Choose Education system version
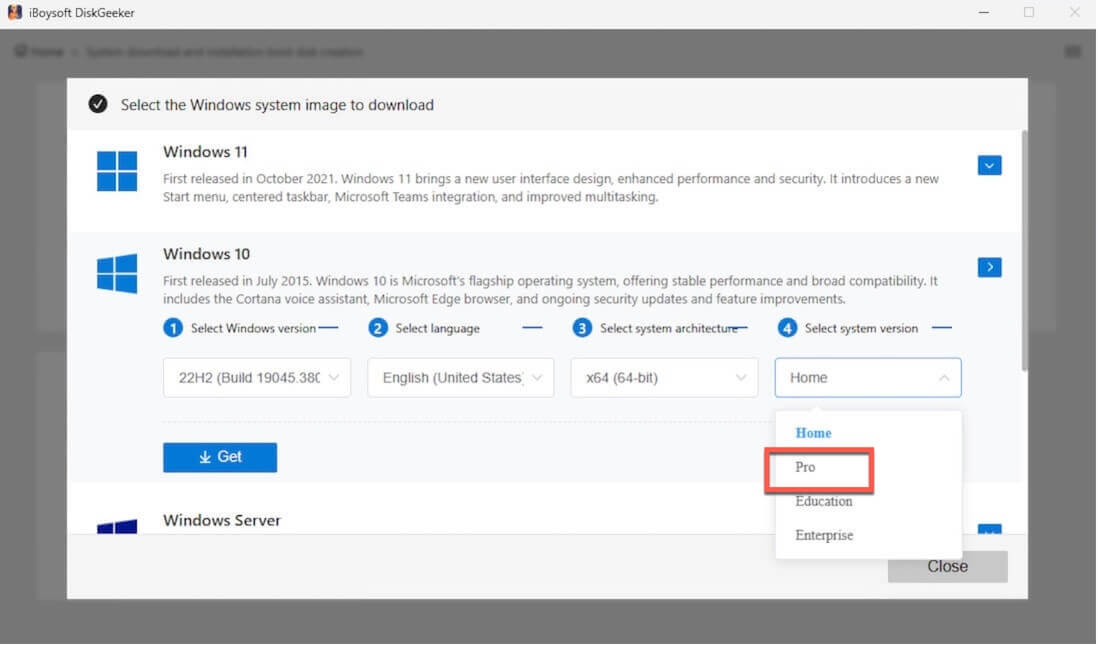This screenshot has width=1098, height=645. click(824, 501)
